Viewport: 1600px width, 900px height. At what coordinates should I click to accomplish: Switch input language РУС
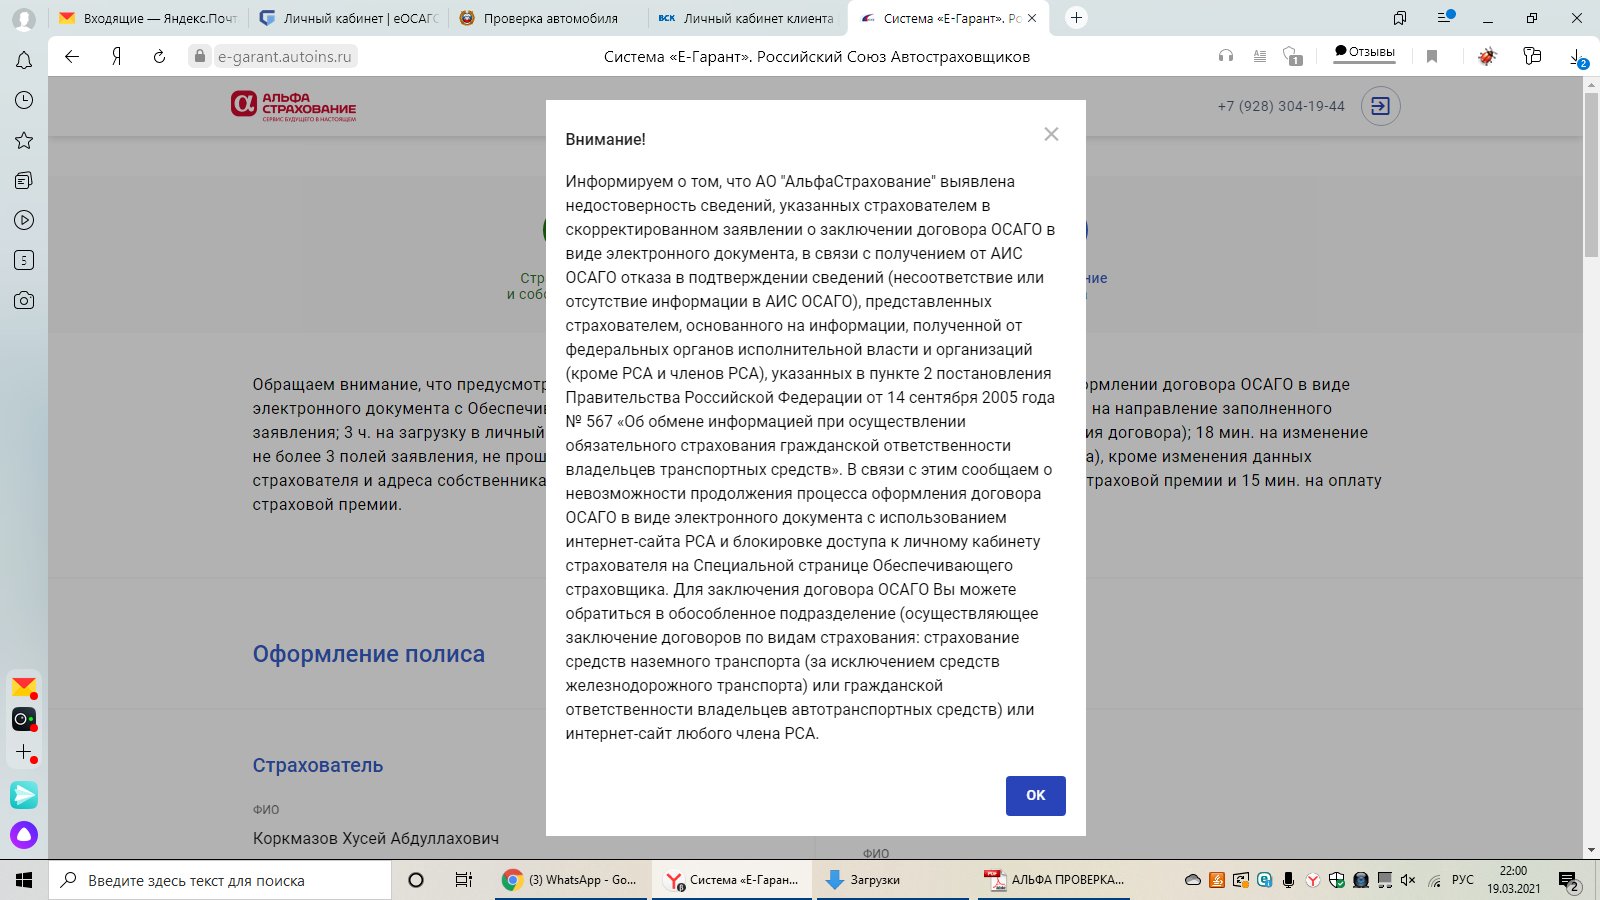pyautogui.click(x=1463, y=880)
